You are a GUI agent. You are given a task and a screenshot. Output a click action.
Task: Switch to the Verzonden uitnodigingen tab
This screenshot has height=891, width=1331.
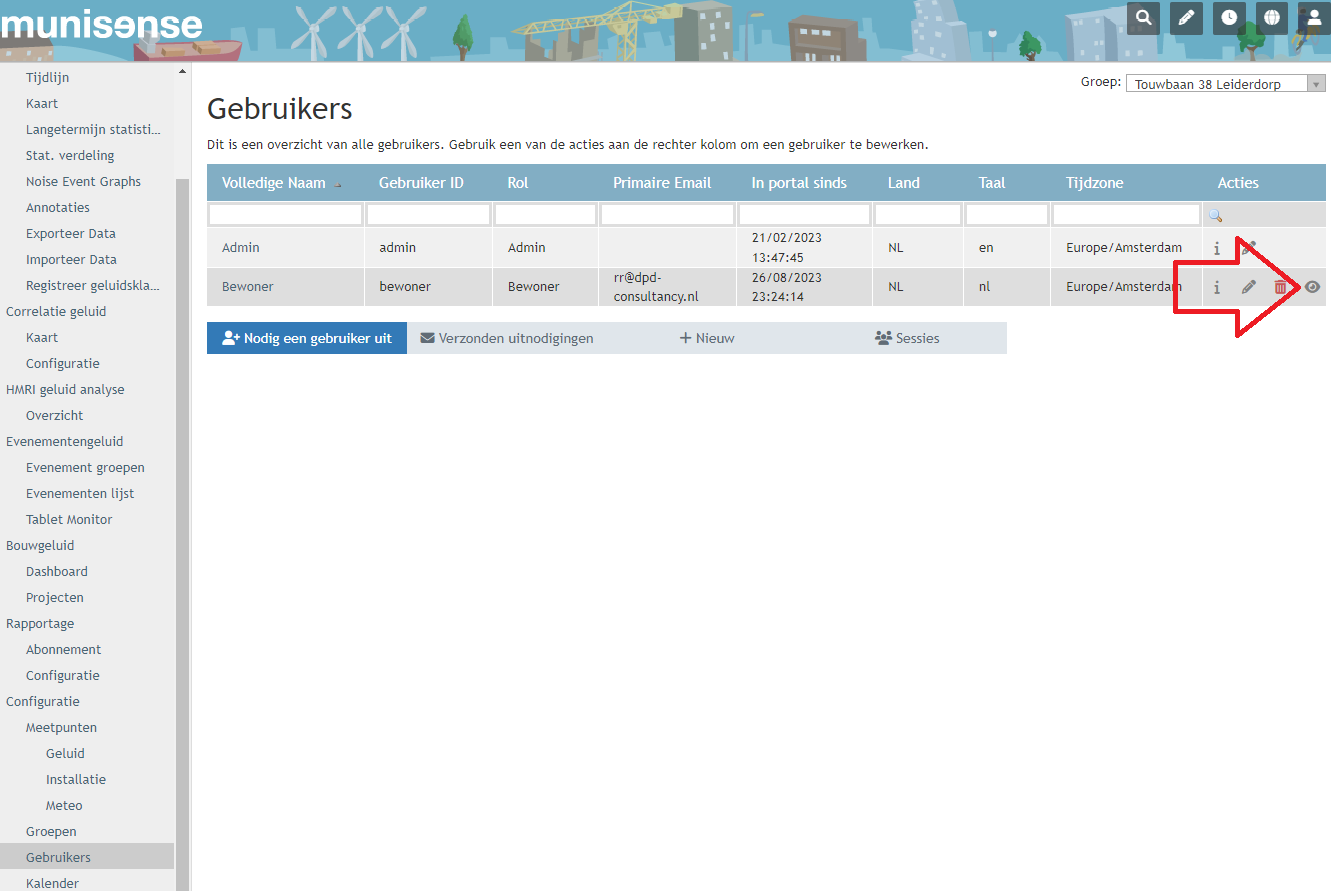click(x=507, y=338)
